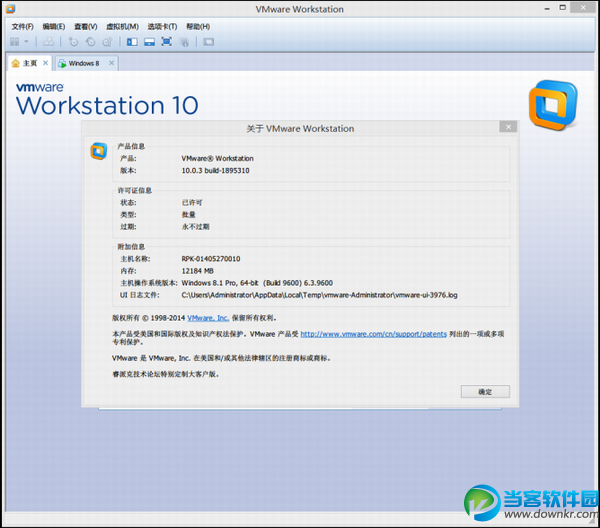Image resolution: width=600 pixels, height=528 pixels.
Task: Click license status 已许可
Action: [x=192, y=203]
